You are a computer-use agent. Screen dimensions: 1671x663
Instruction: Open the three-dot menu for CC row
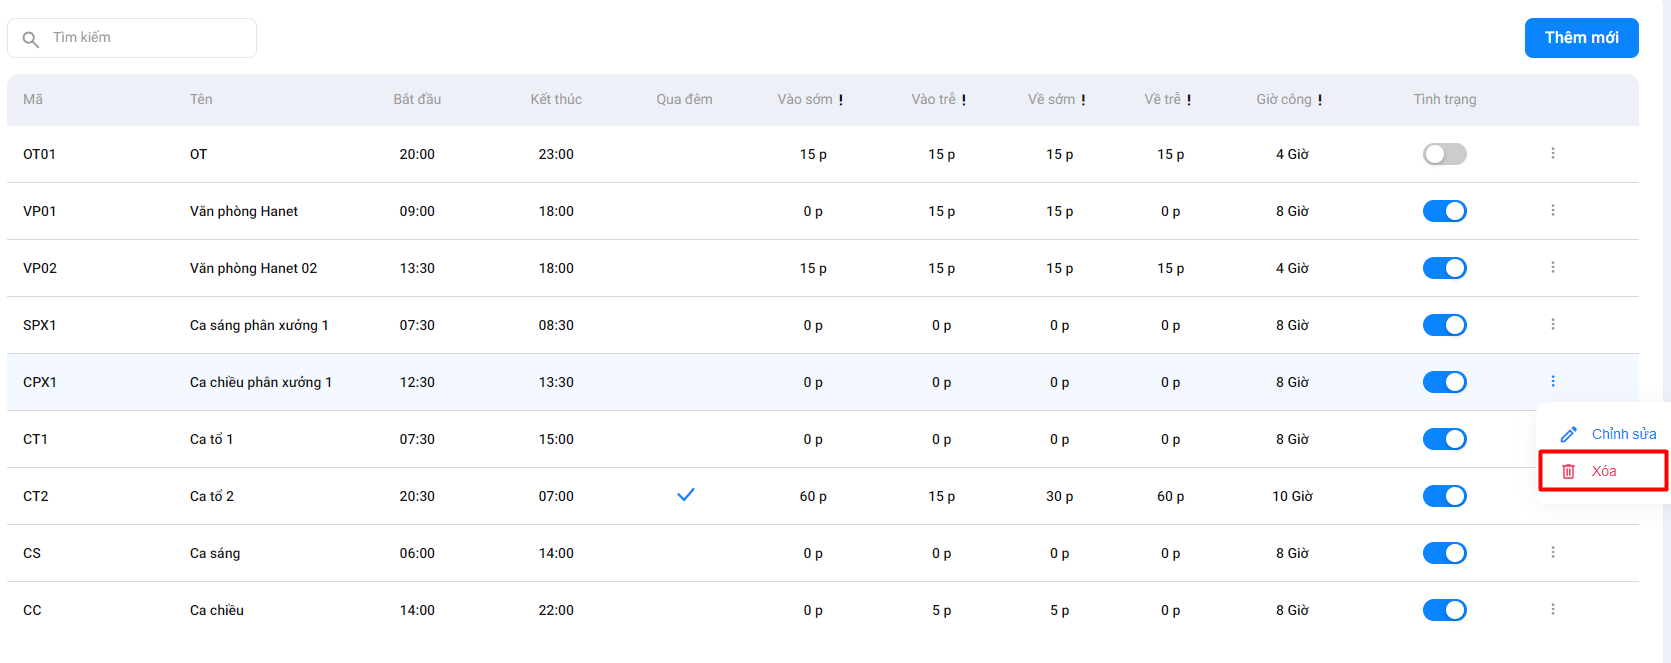[1552, 609]
